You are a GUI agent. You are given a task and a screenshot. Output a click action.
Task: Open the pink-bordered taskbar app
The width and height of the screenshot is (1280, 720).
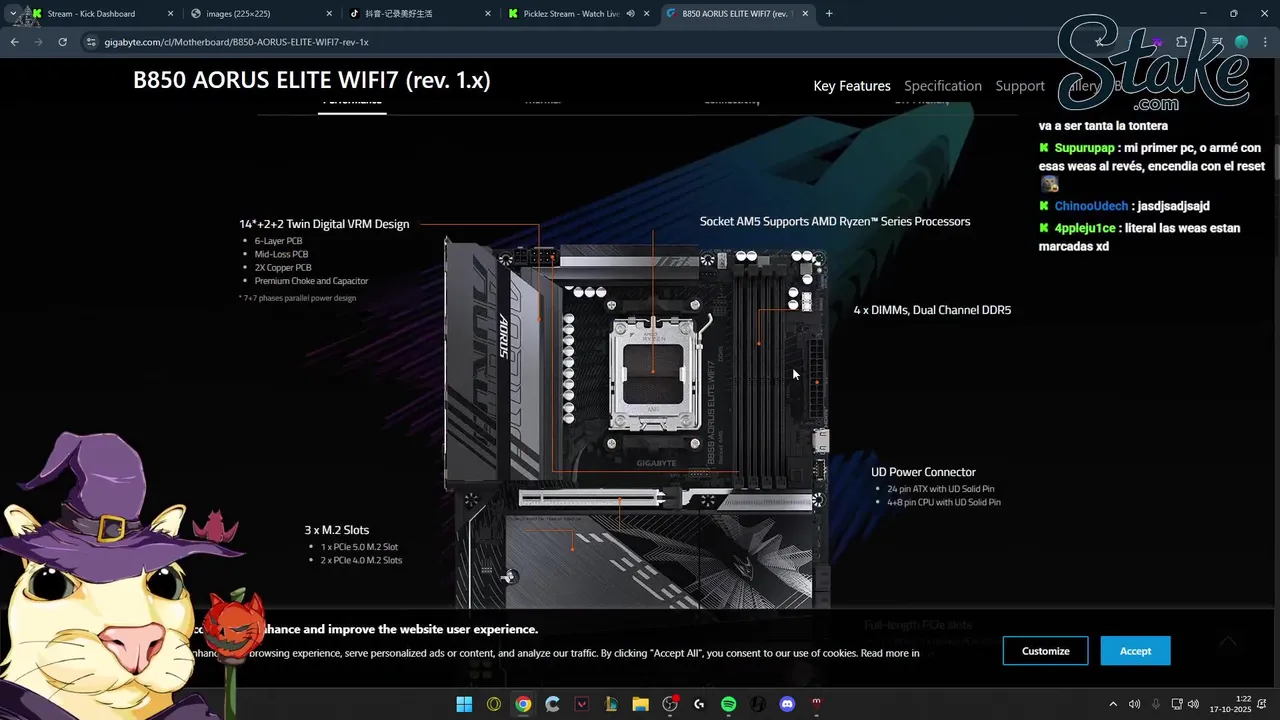pos(582,704)
